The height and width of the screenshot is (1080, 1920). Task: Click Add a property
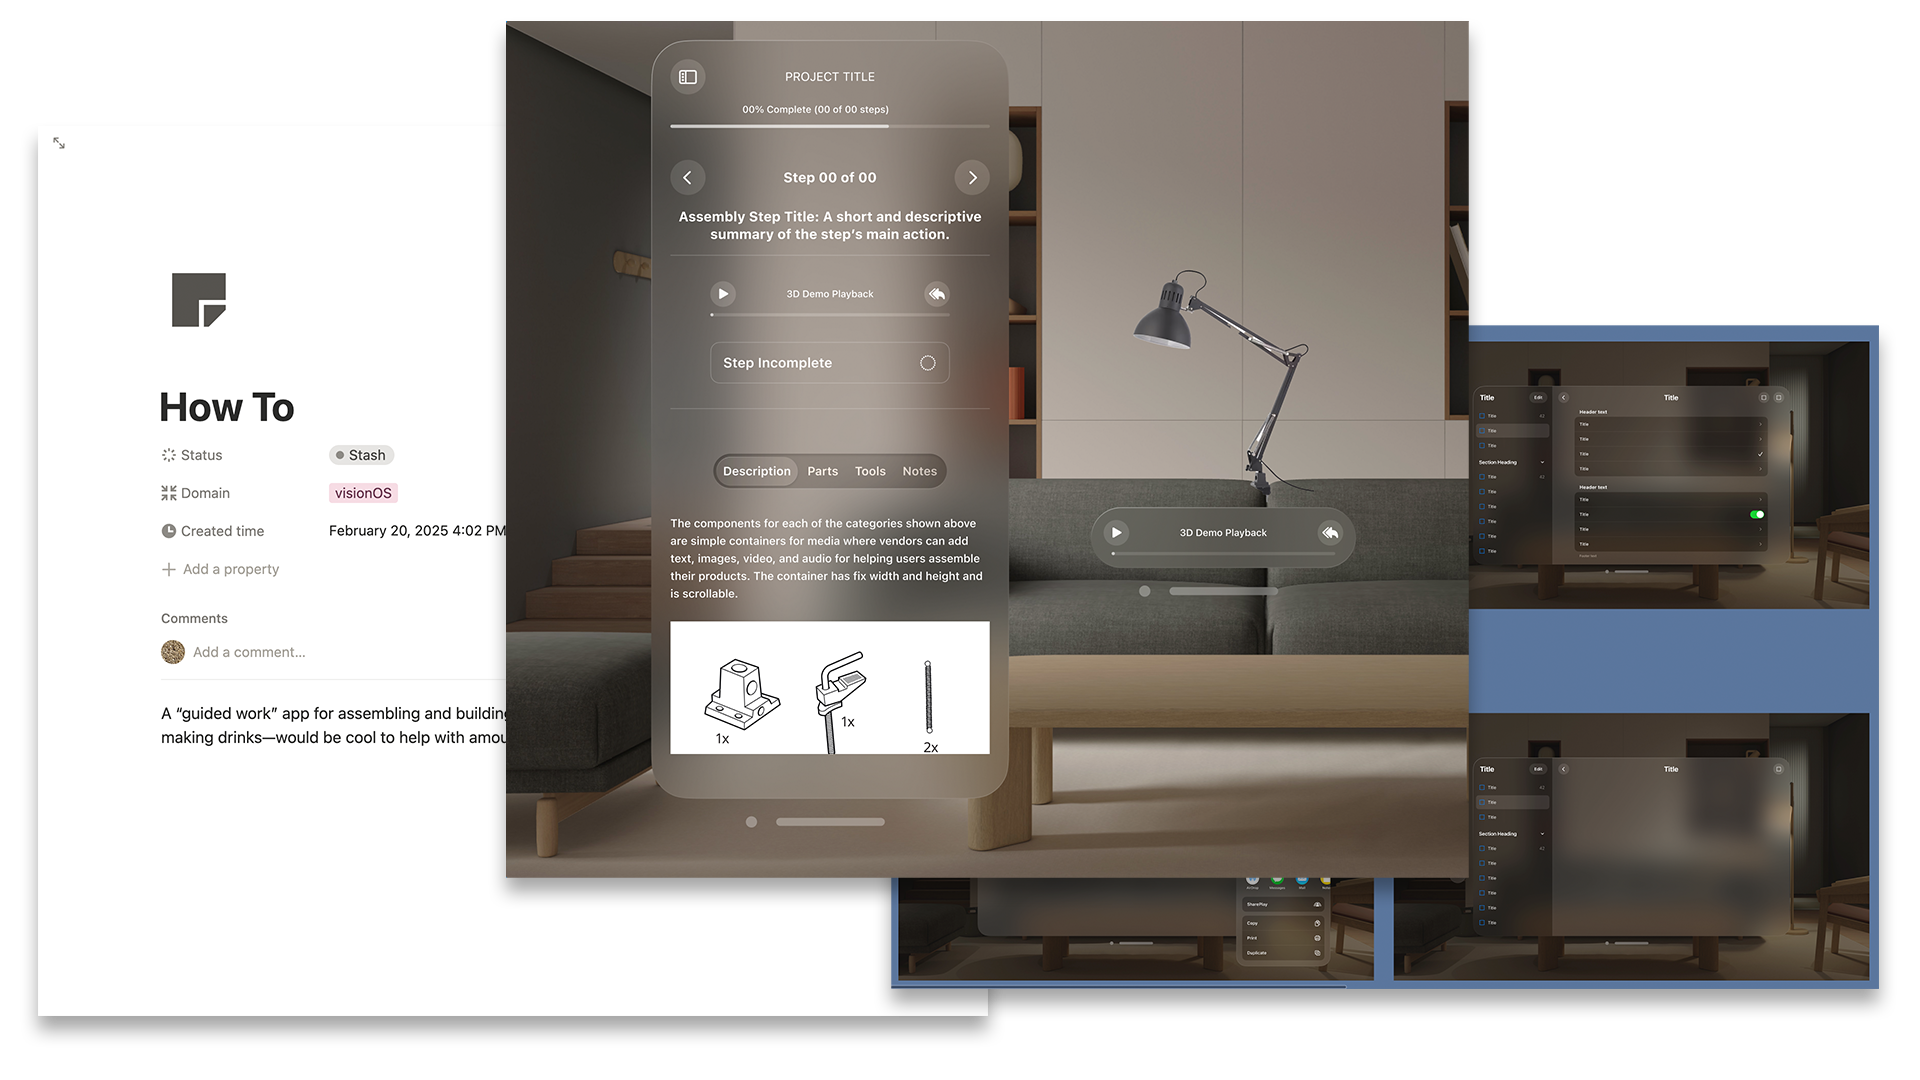pos(221,569)
